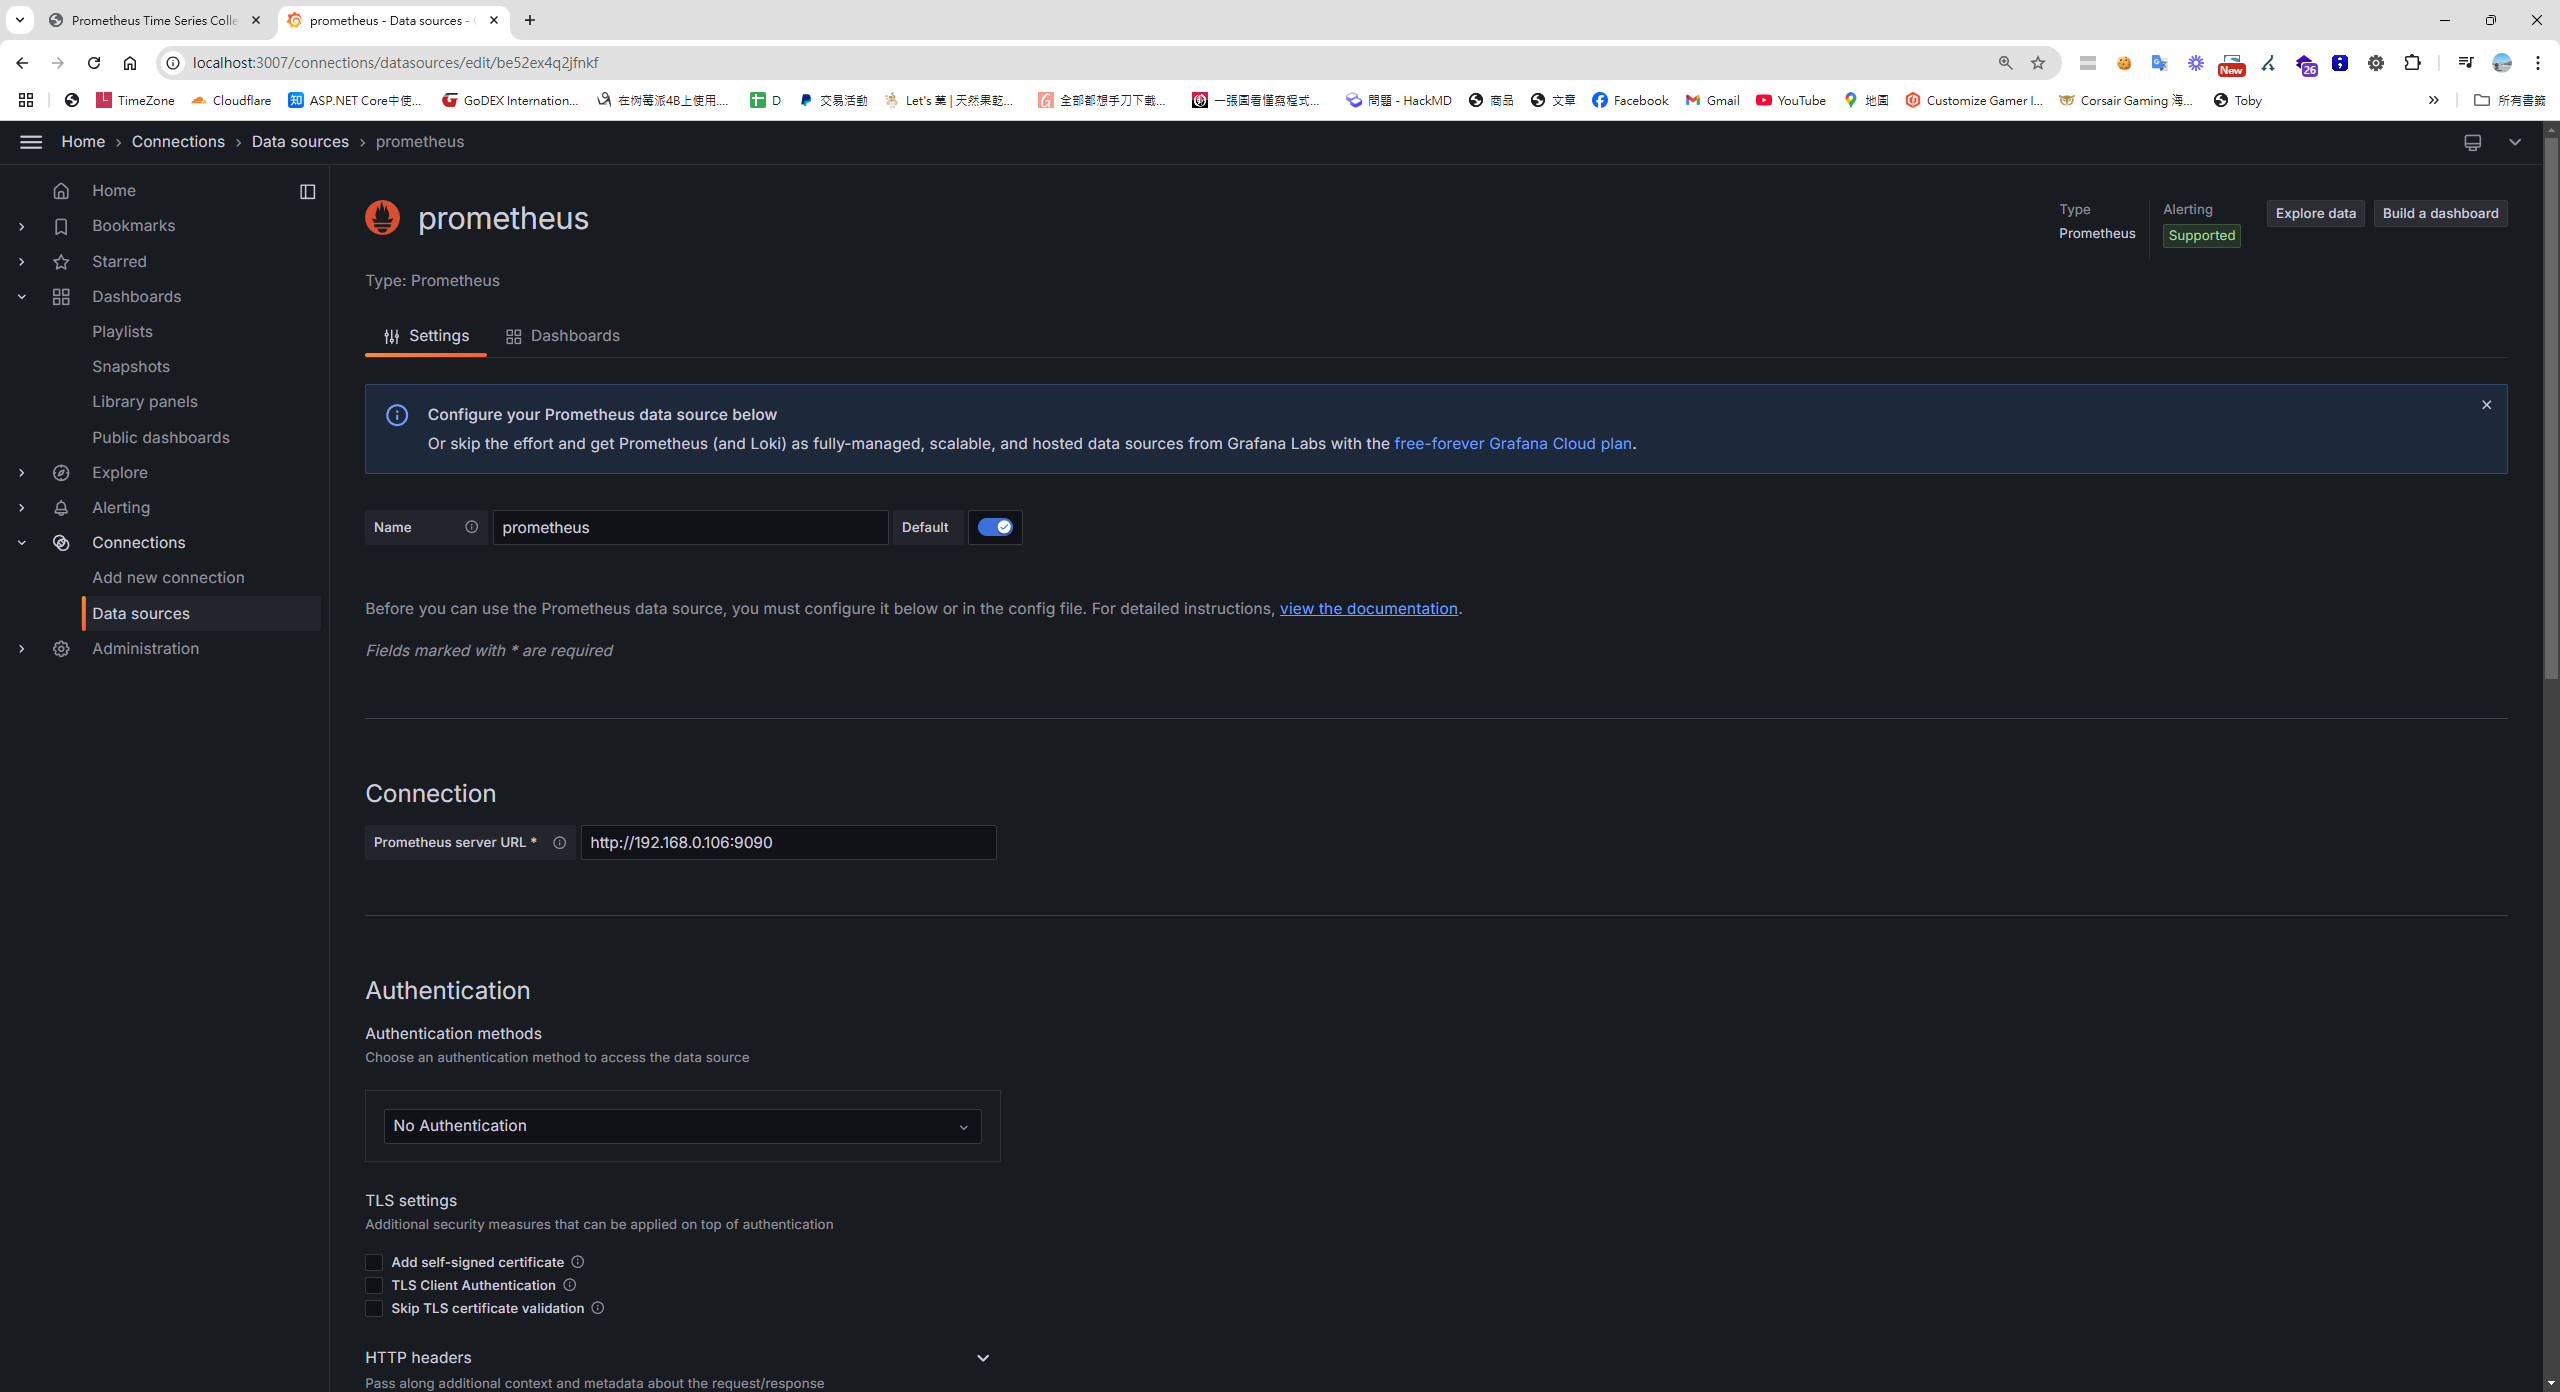Select the Bookmarks icon in sidebar

[x=61, y=226]
